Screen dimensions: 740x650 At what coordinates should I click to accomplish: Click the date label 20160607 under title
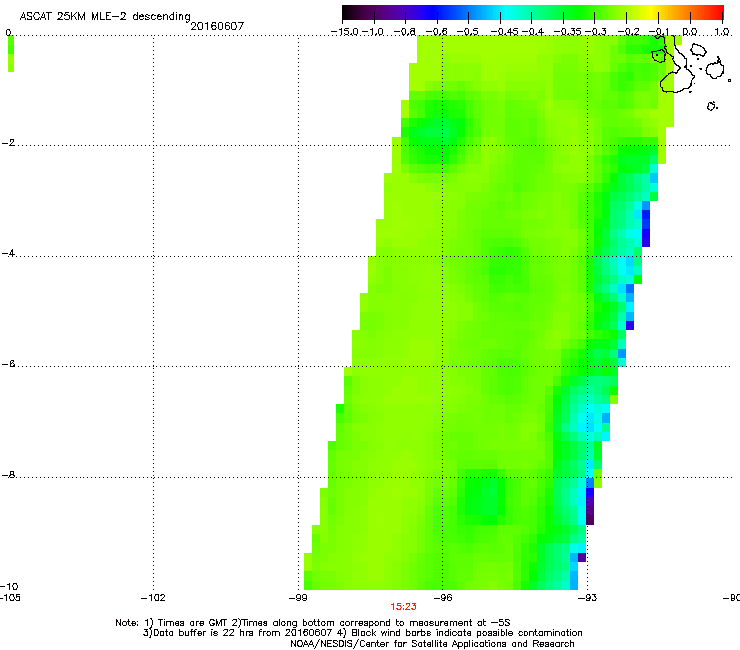tap(217, 26)
